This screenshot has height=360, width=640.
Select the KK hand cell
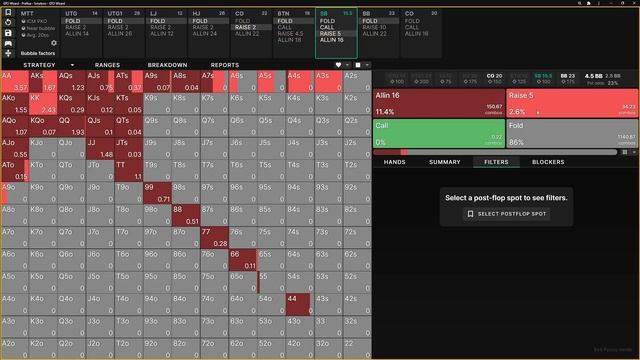[x=43, y=104]
